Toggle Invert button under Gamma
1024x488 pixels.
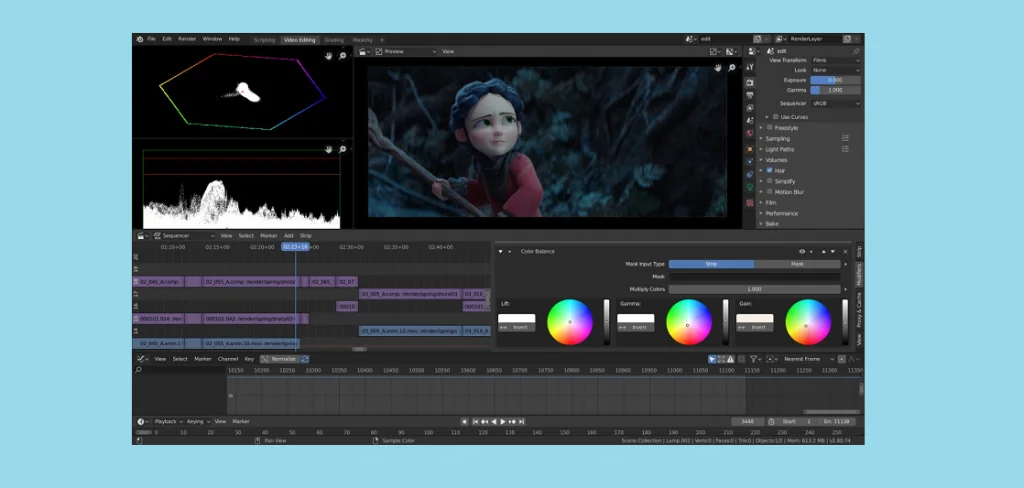635,327
